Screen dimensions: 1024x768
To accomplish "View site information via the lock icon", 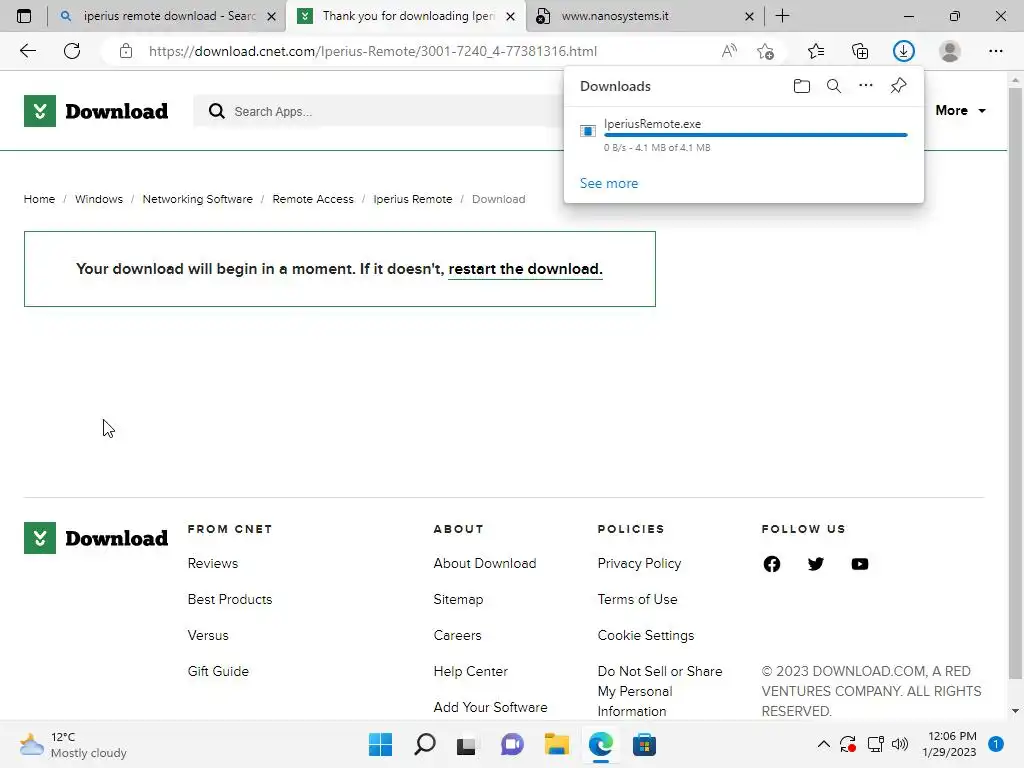I will click(x=126, y=51).
